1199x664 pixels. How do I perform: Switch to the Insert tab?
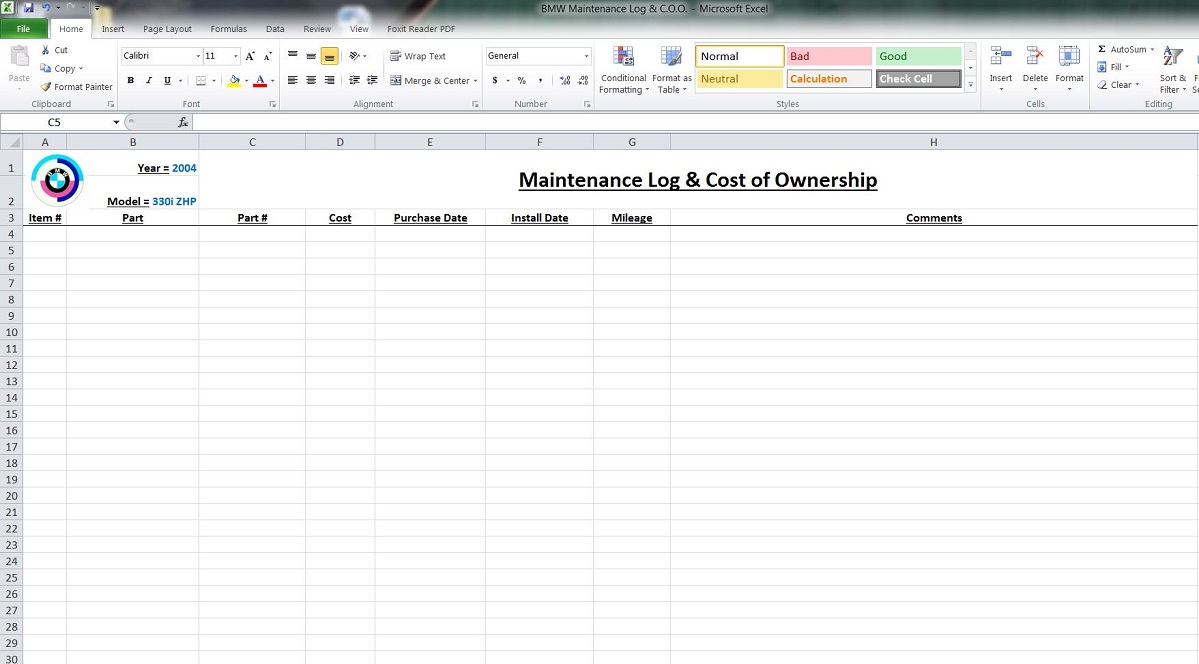[x=112, y=29]
